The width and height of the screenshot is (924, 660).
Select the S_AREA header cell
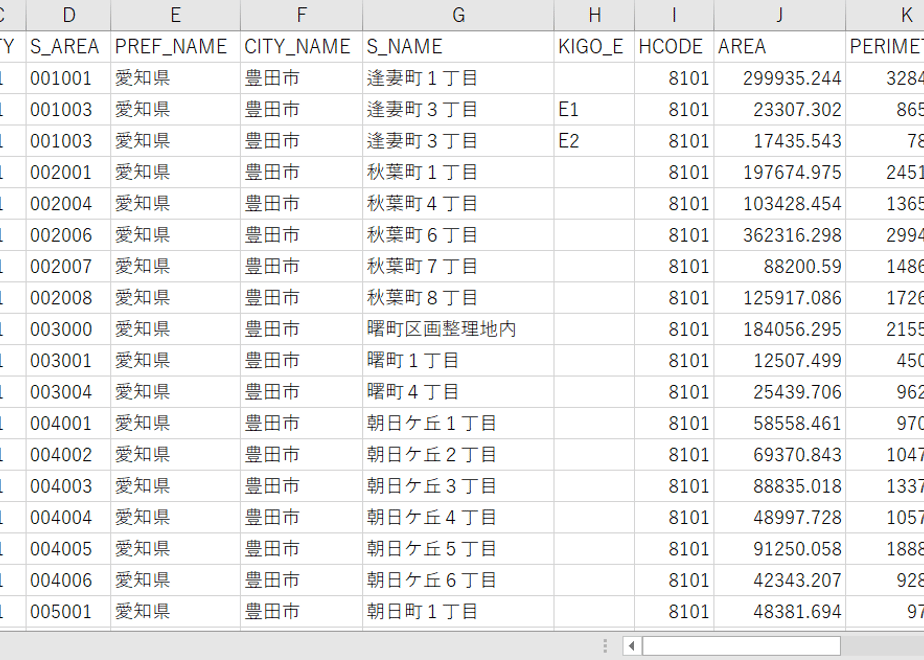click(68, 47)
